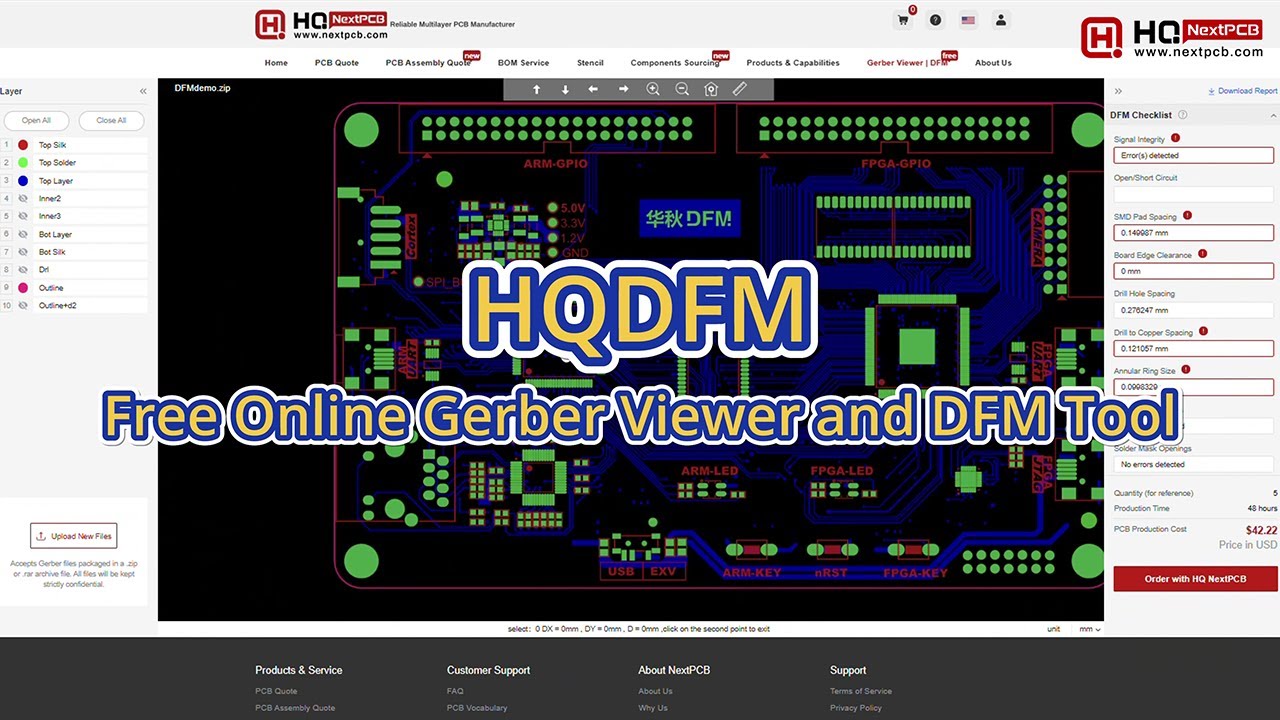Open Products & Capabilities menu item
The width and height of the screenshot is (1280, 720).
point(793,63)
